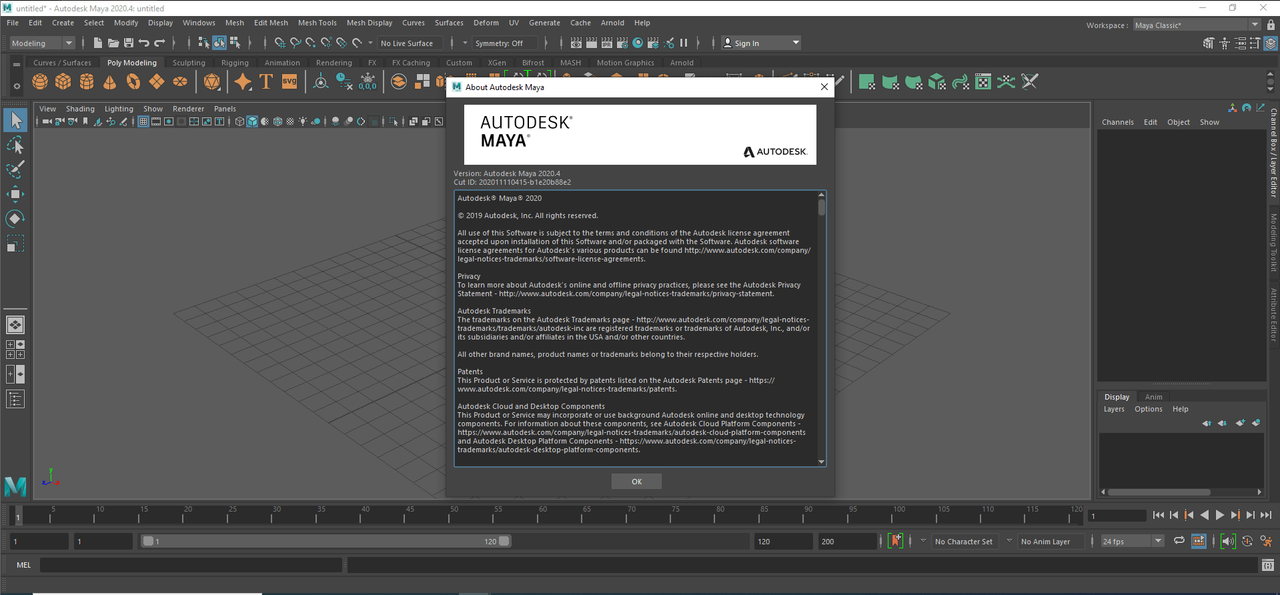Click the Polygon Disc shelf icon
Screen dimensions: 1280x595
[180, 81]
